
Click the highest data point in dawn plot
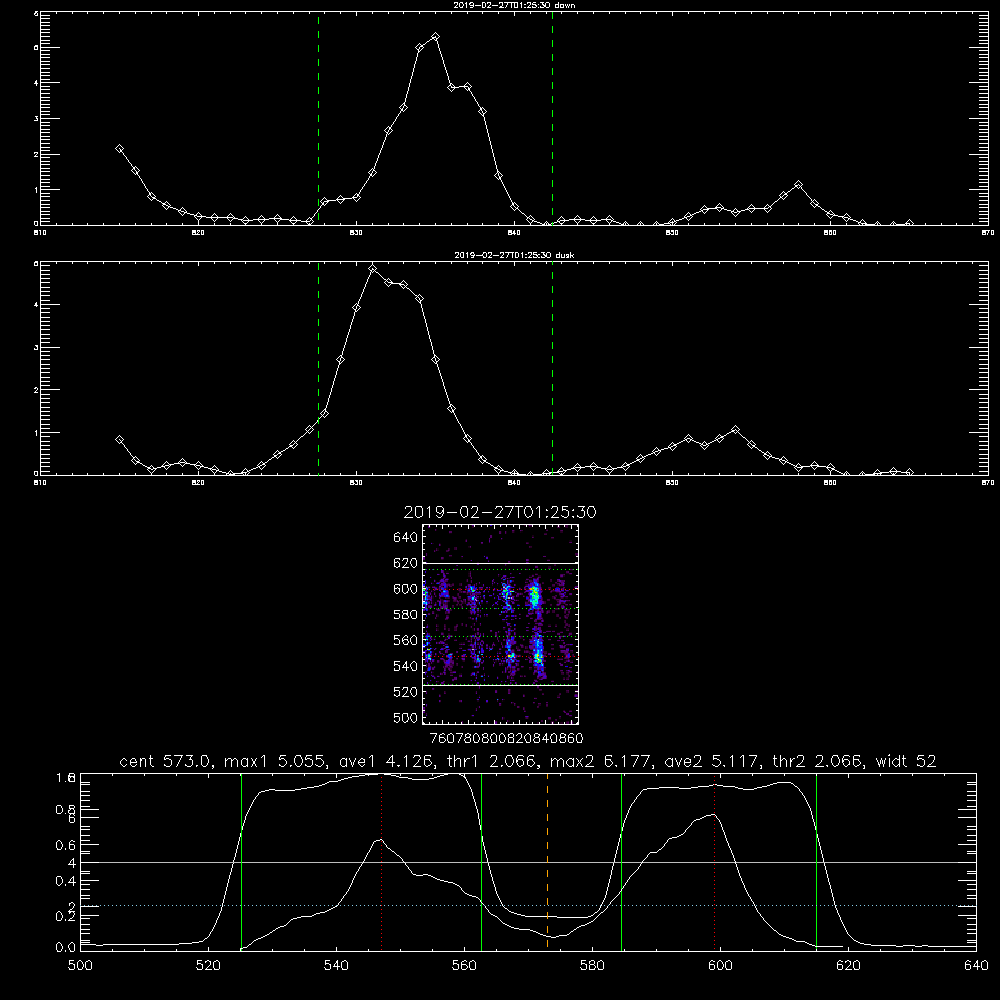[x=435, y=37]
